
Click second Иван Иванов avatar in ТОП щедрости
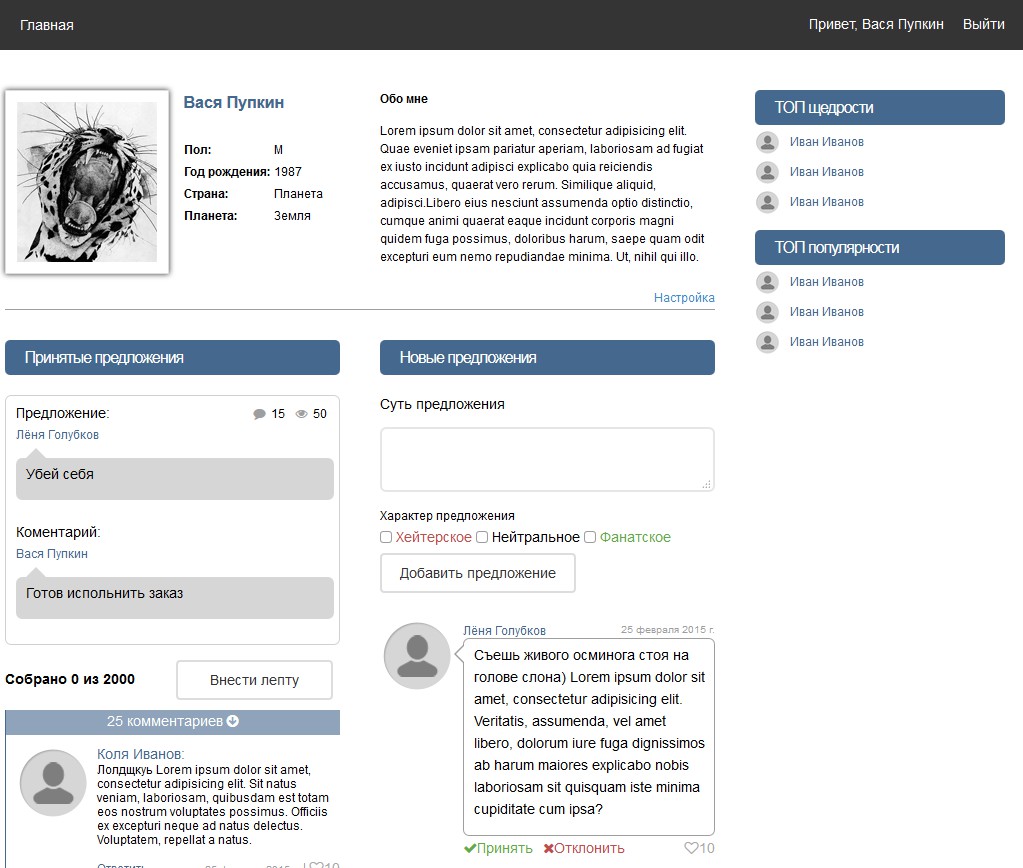pos(767,172)
